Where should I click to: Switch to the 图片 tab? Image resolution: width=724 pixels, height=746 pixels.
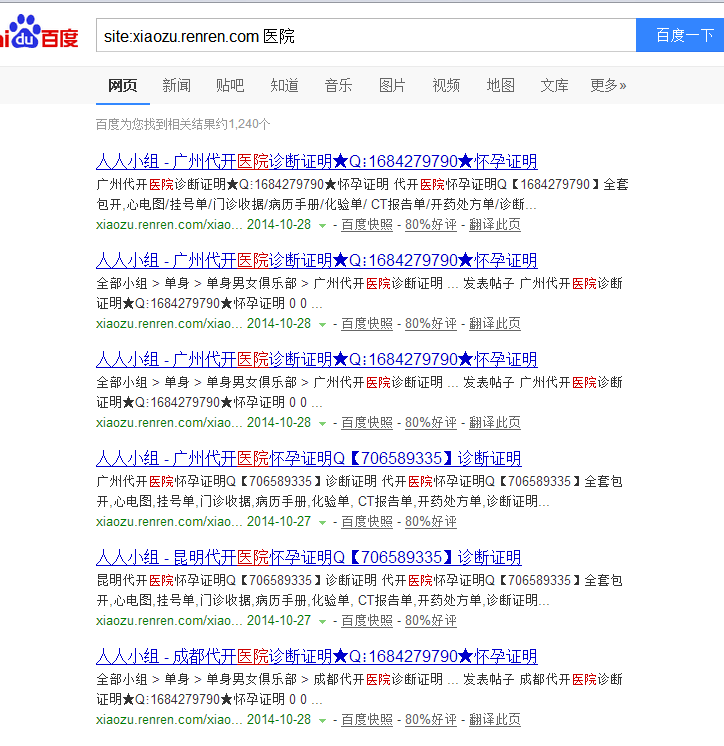coord(392,86)
